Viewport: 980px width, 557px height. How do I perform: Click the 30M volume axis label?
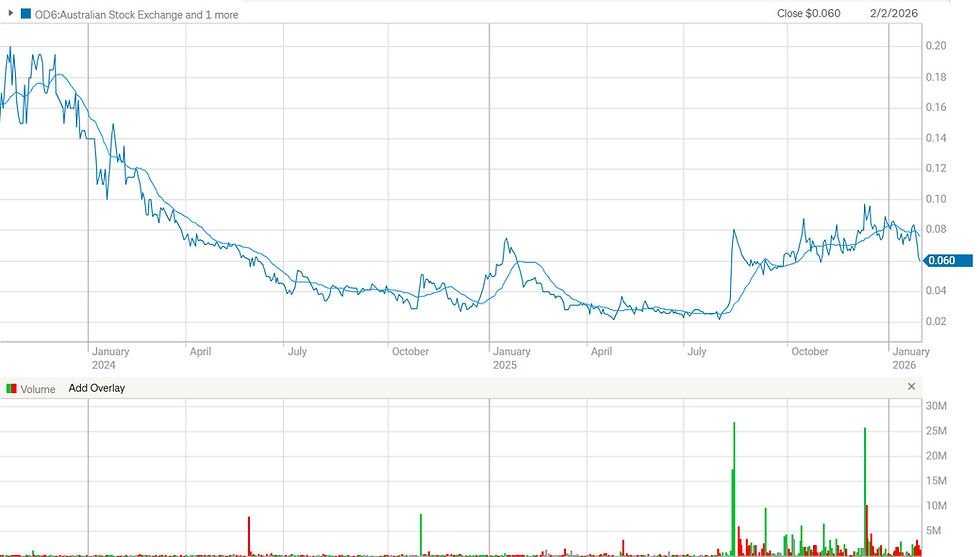tap(936, 406)
